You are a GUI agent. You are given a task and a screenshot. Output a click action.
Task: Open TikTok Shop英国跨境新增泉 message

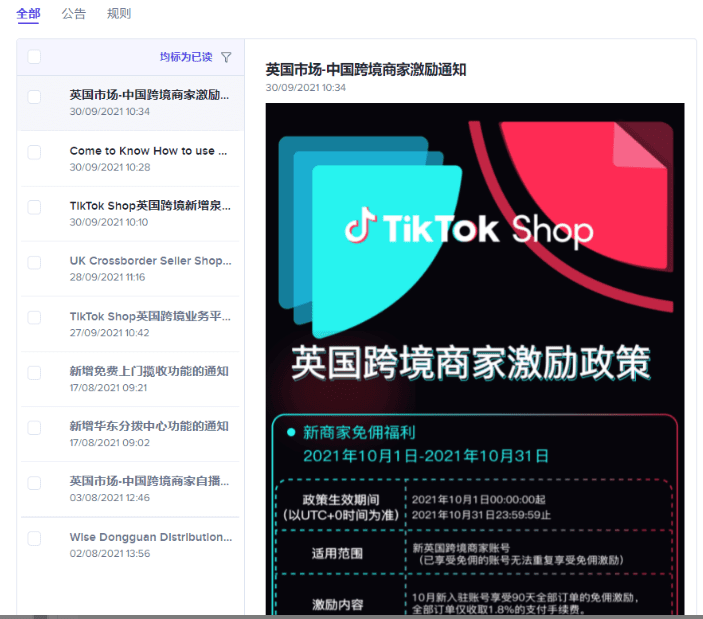130,214
